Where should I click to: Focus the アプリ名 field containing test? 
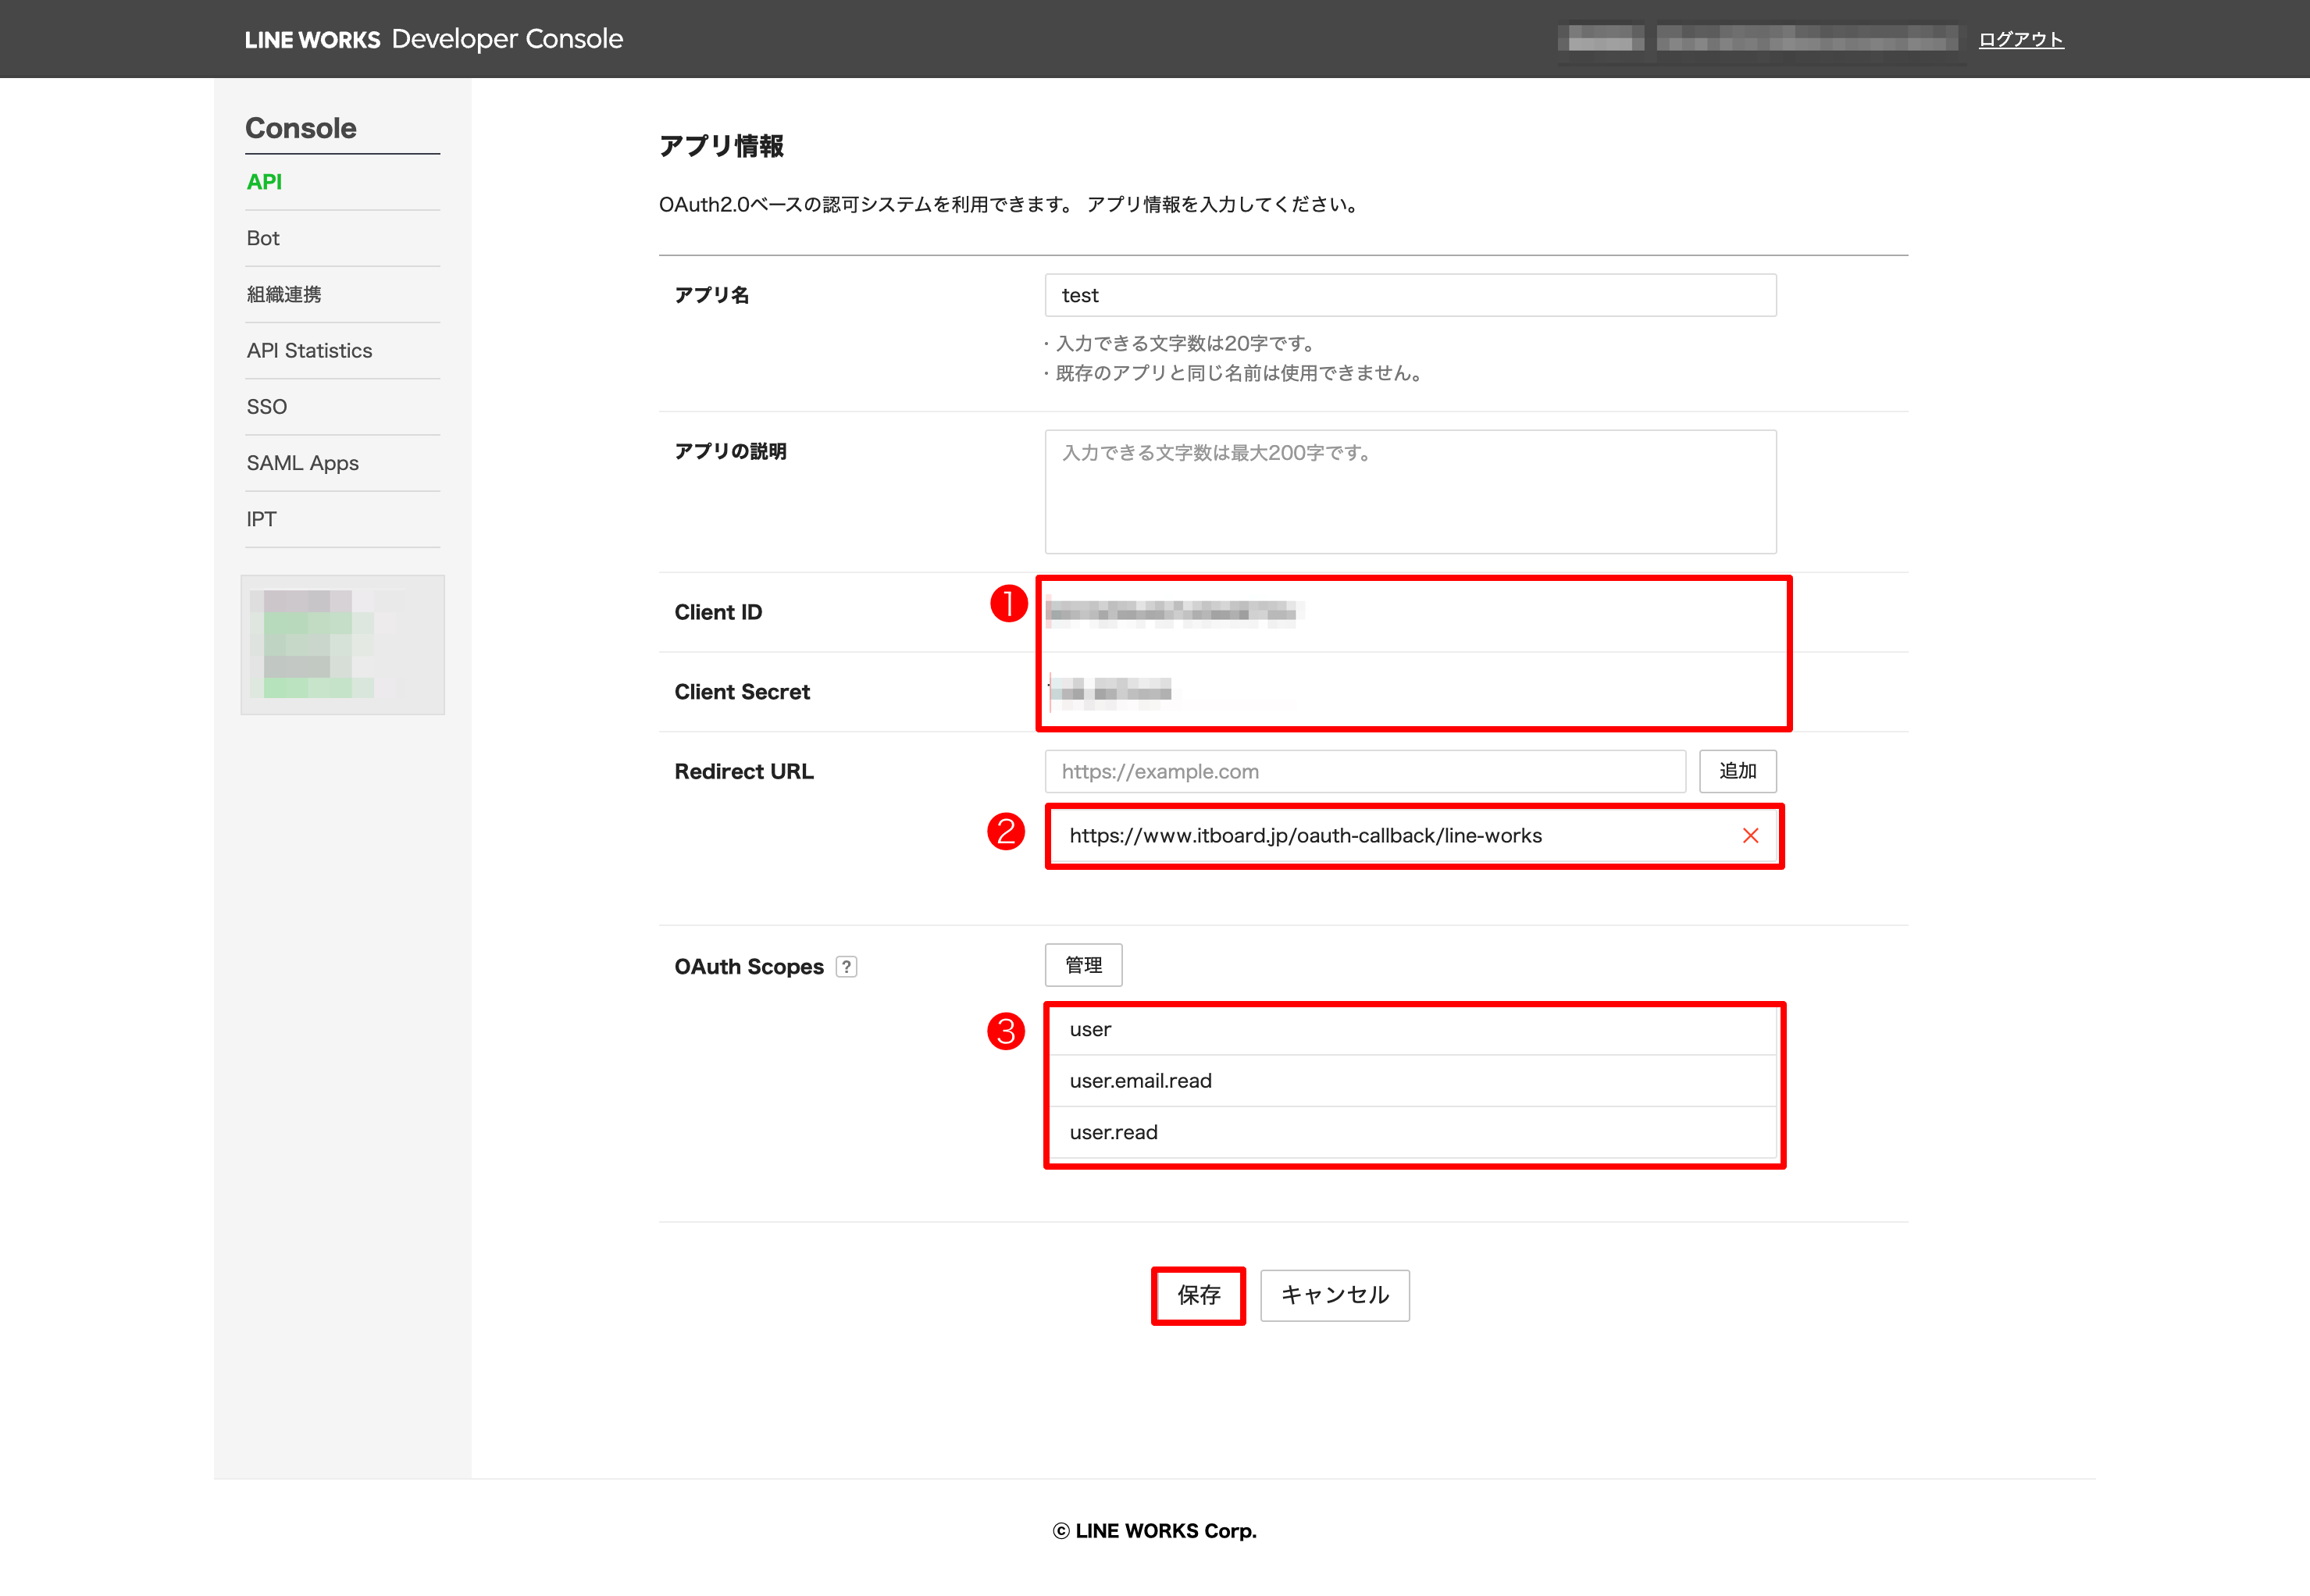1410,295
